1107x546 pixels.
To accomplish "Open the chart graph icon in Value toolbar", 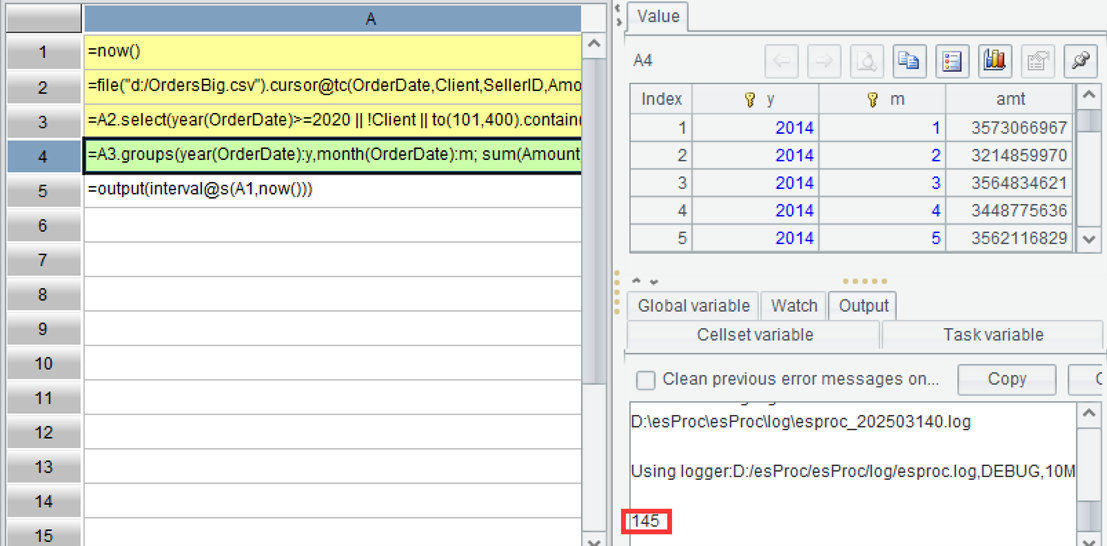I will [994, 61].
